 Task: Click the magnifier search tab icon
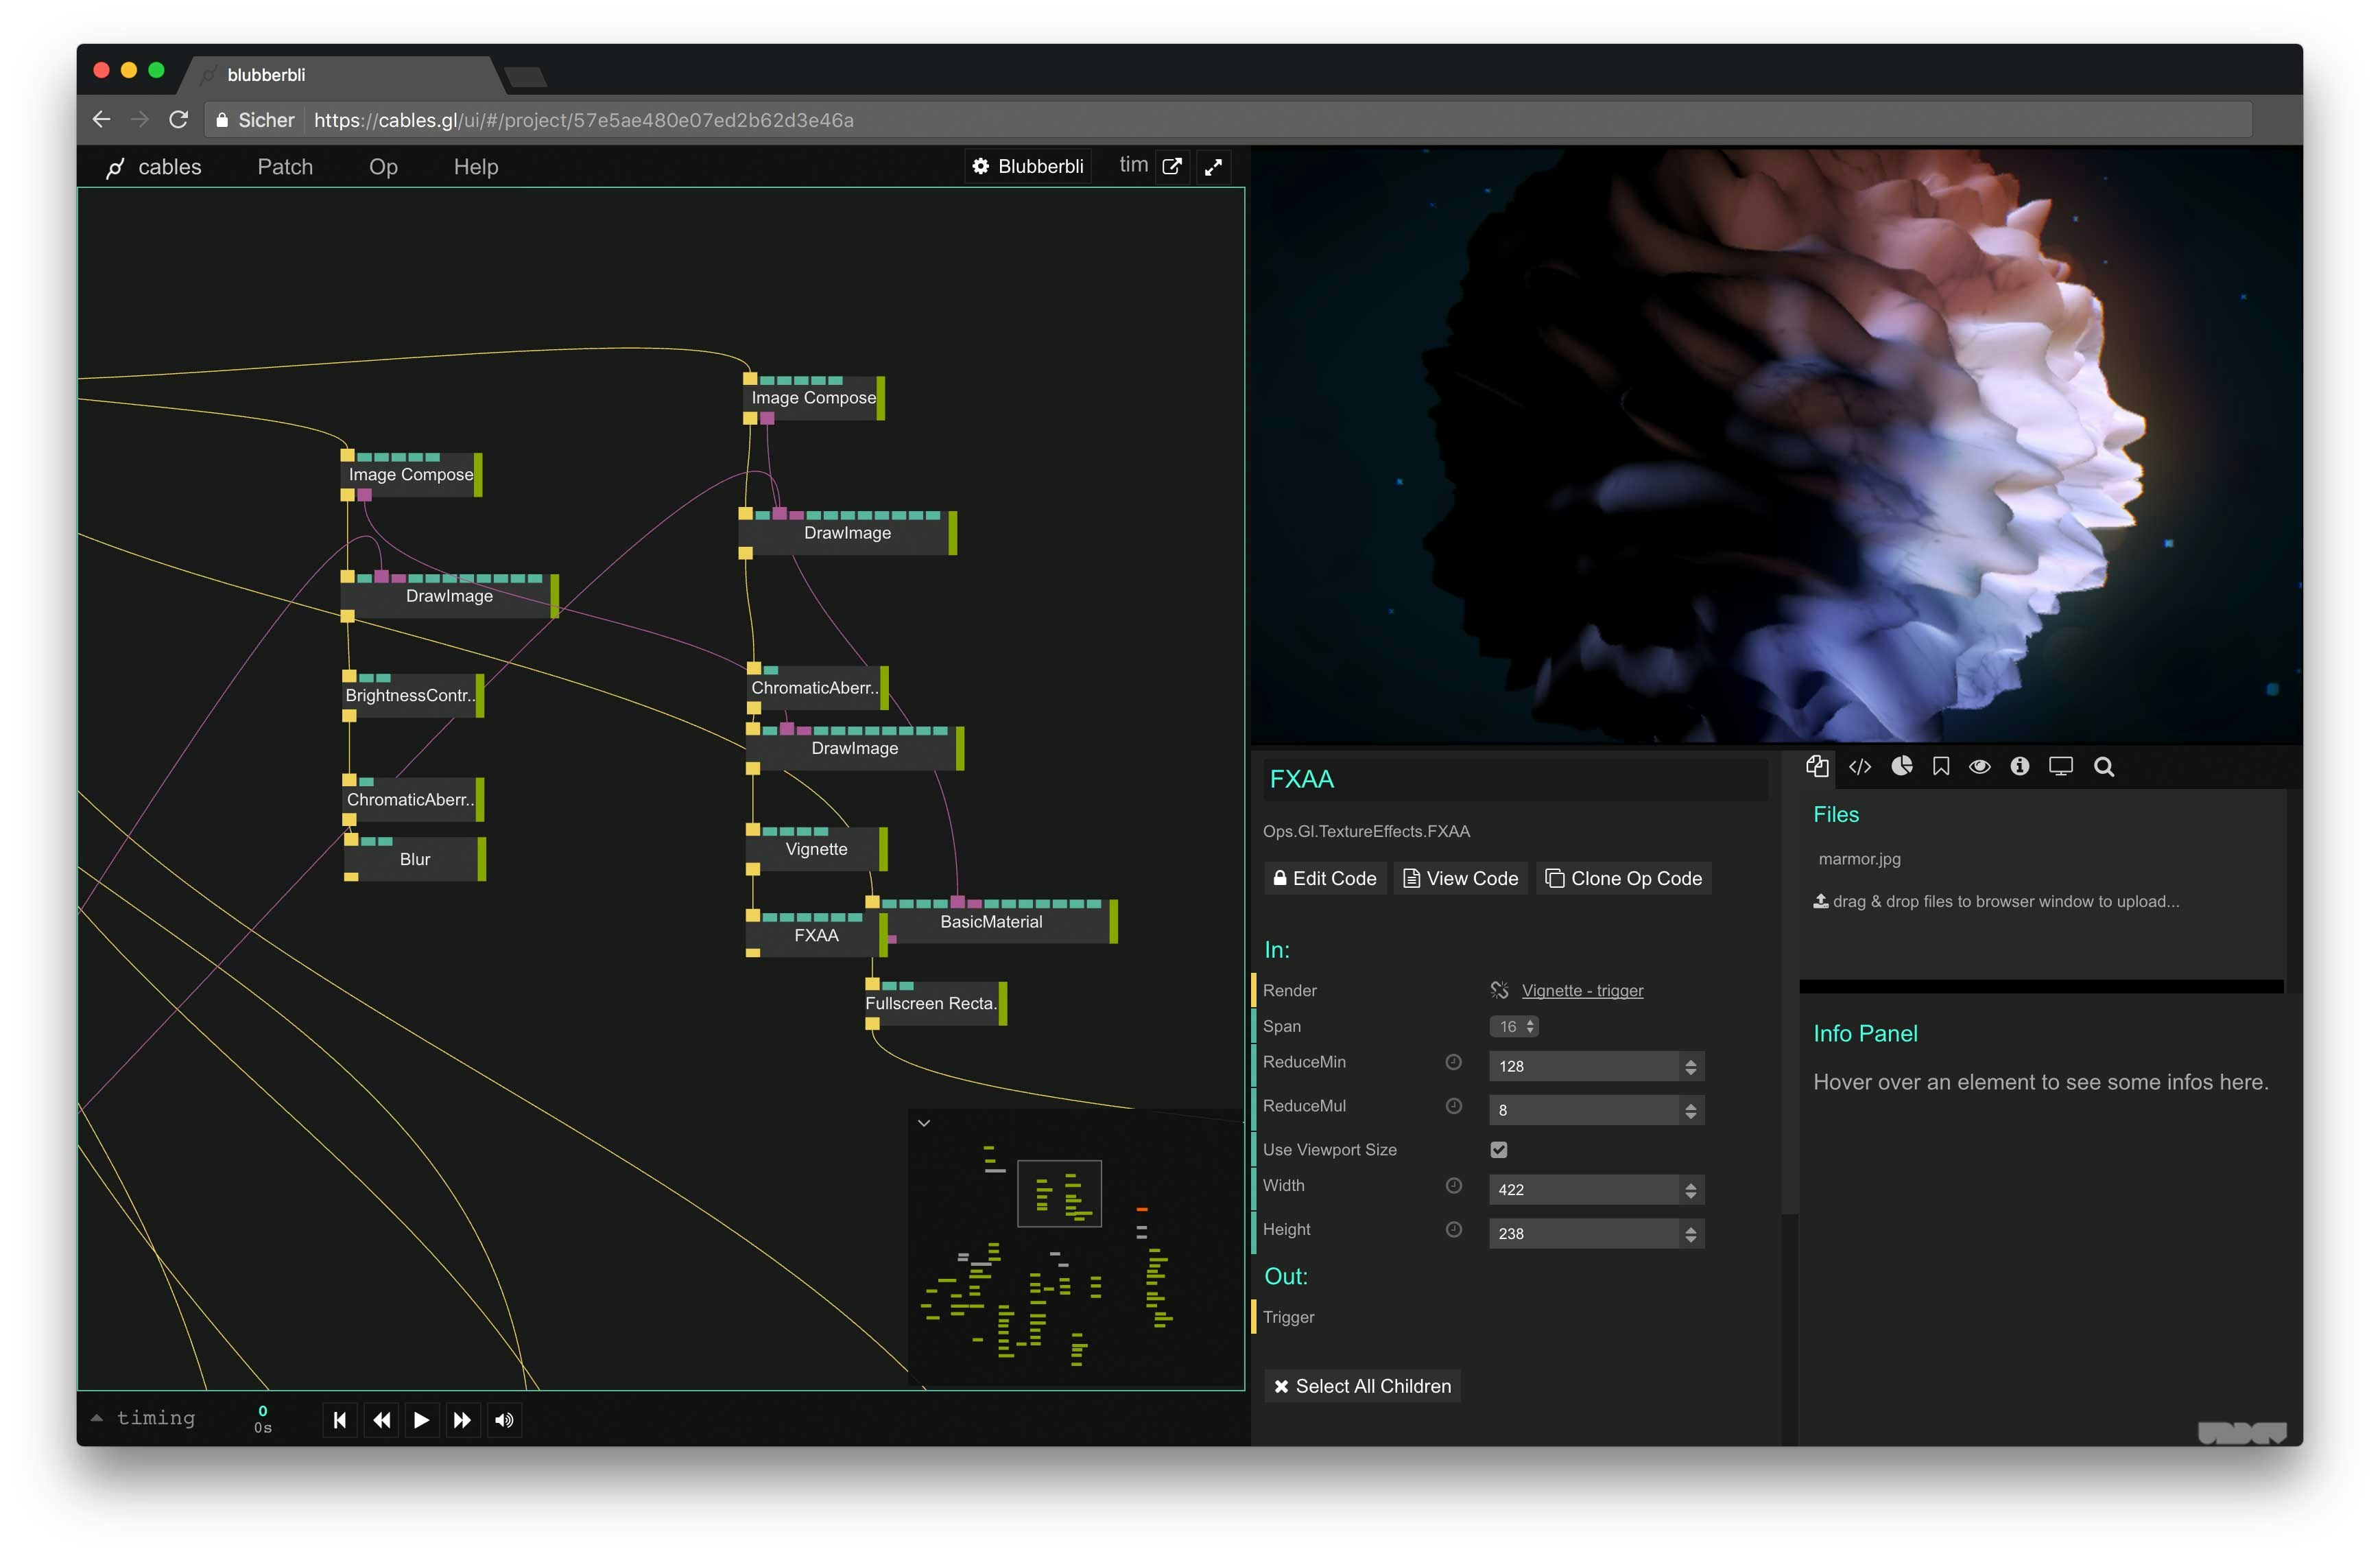[x=2103, y=767]
